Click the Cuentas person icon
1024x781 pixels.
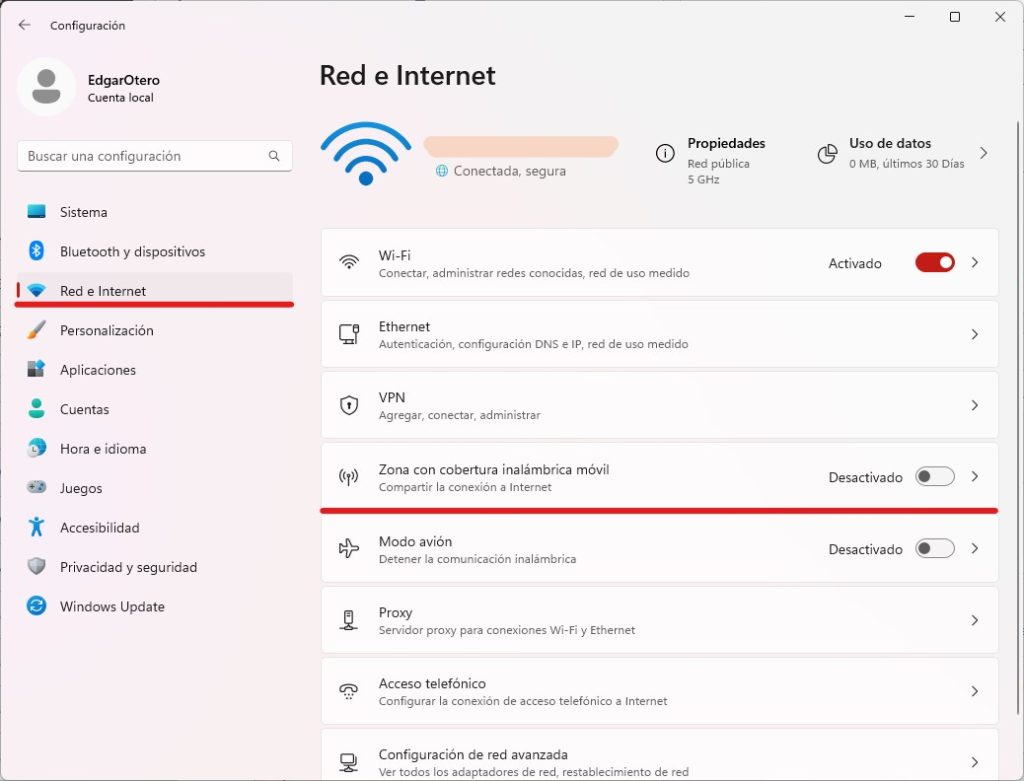(x=37, y=409)
